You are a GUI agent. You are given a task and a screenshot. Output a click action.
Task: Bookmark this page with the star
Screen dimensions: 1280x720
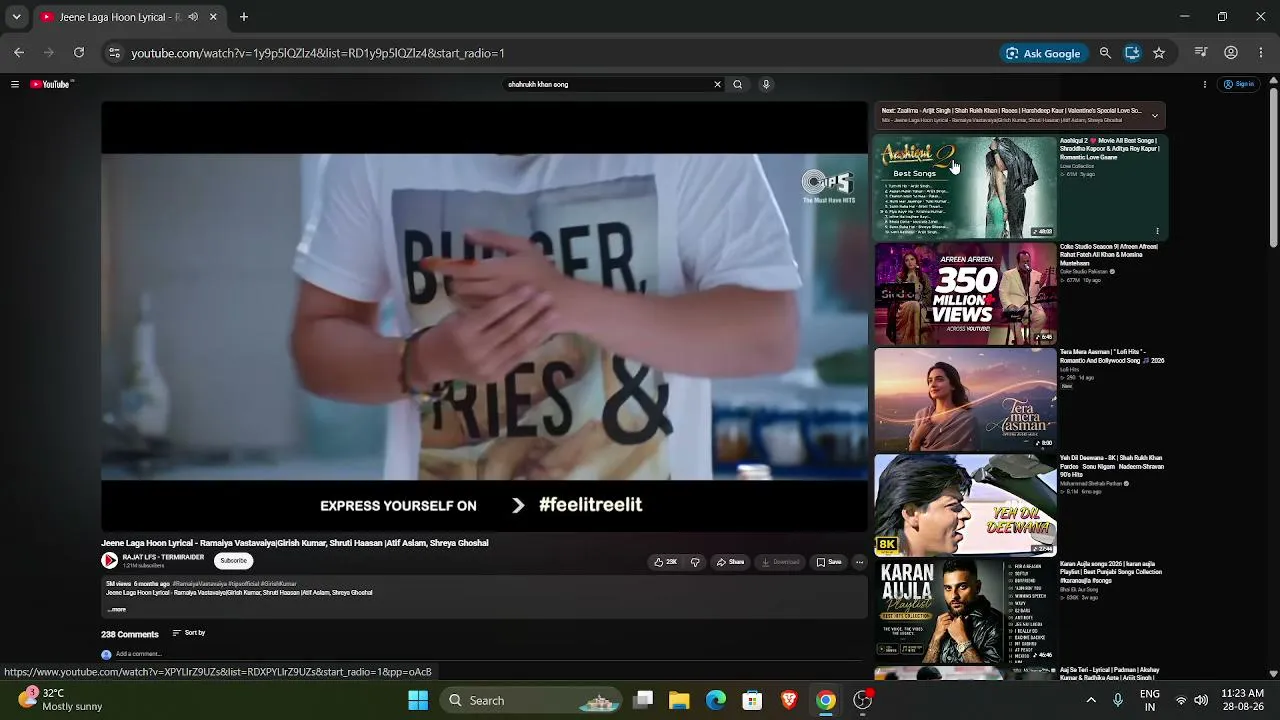pyautogui.click(x=1159, y=53)
